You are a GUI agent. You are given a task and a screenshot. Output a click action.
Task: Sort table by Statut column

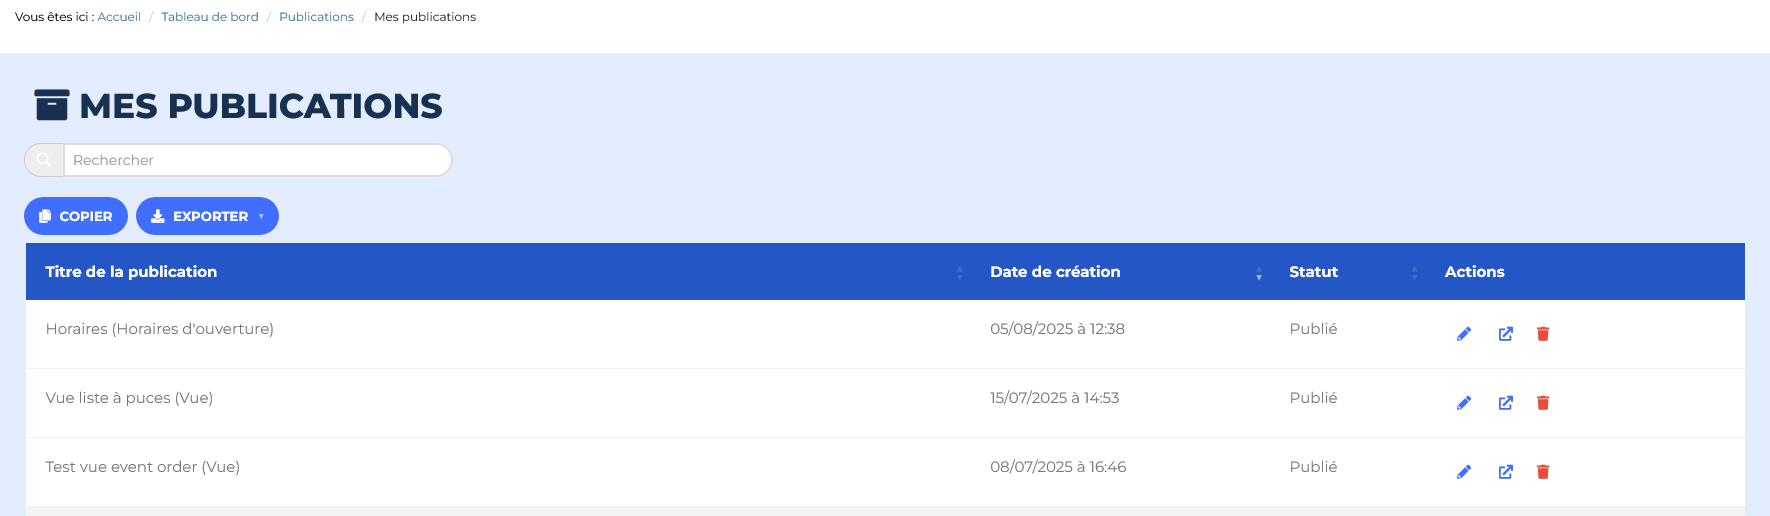pos(1313,272)
